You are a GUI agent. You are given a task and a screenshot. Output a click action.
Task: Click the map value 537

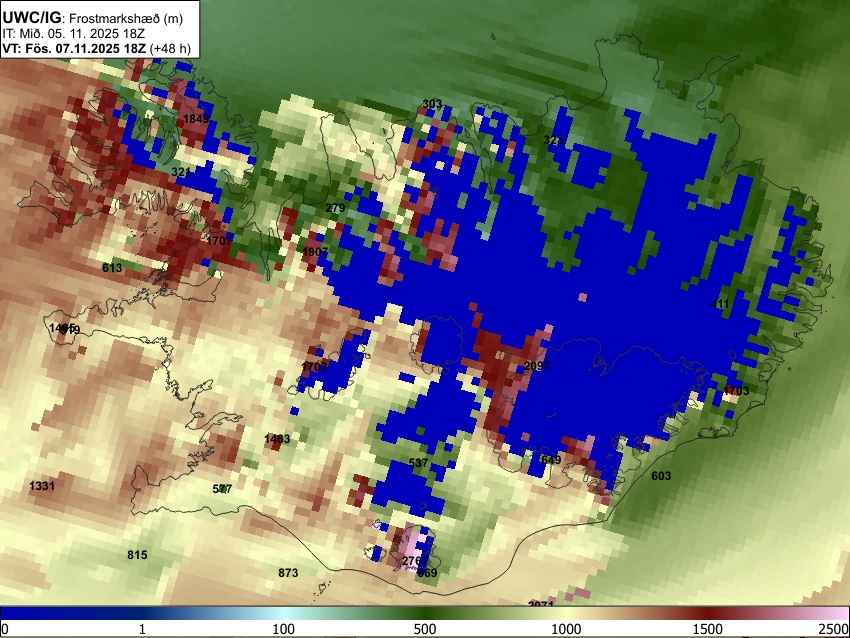pyautogui.click(x=418, y=463)
